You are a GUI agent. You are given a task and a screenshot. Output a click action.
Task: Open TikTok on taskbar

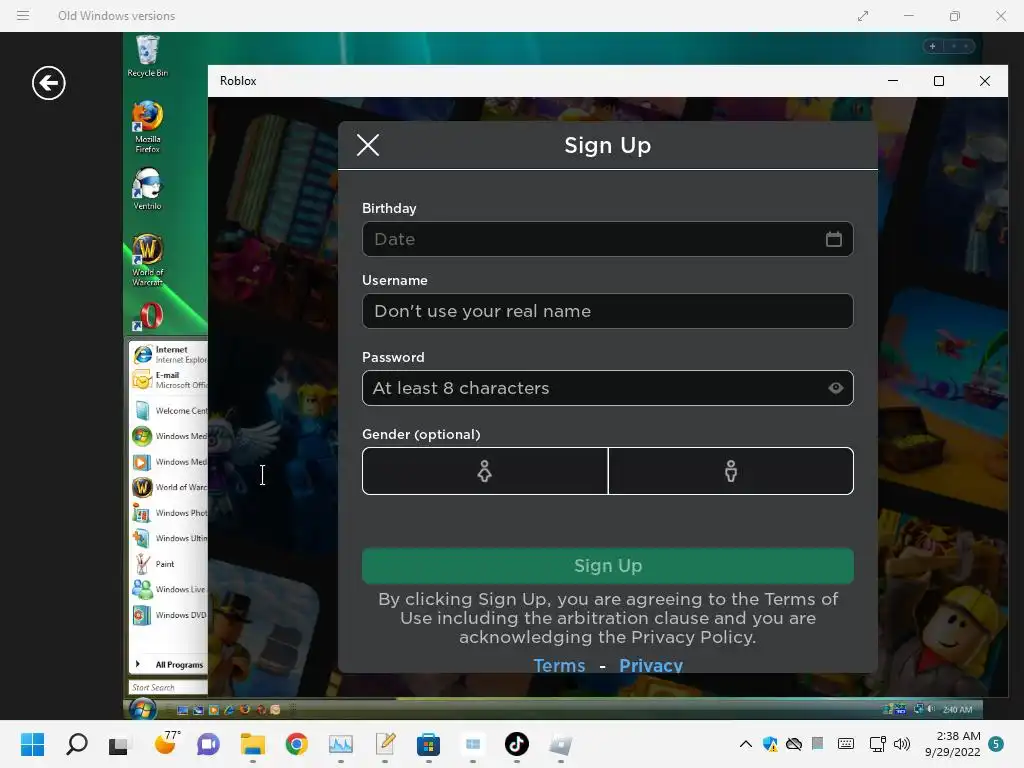(517, 744)
